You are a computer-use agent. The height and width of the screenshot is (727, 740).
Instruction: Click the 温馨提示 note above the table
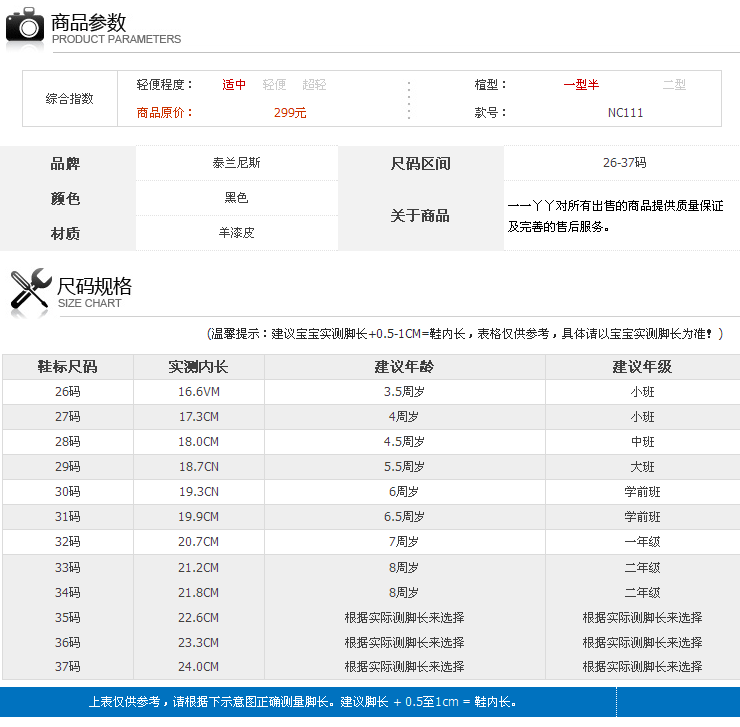(465, 334)
